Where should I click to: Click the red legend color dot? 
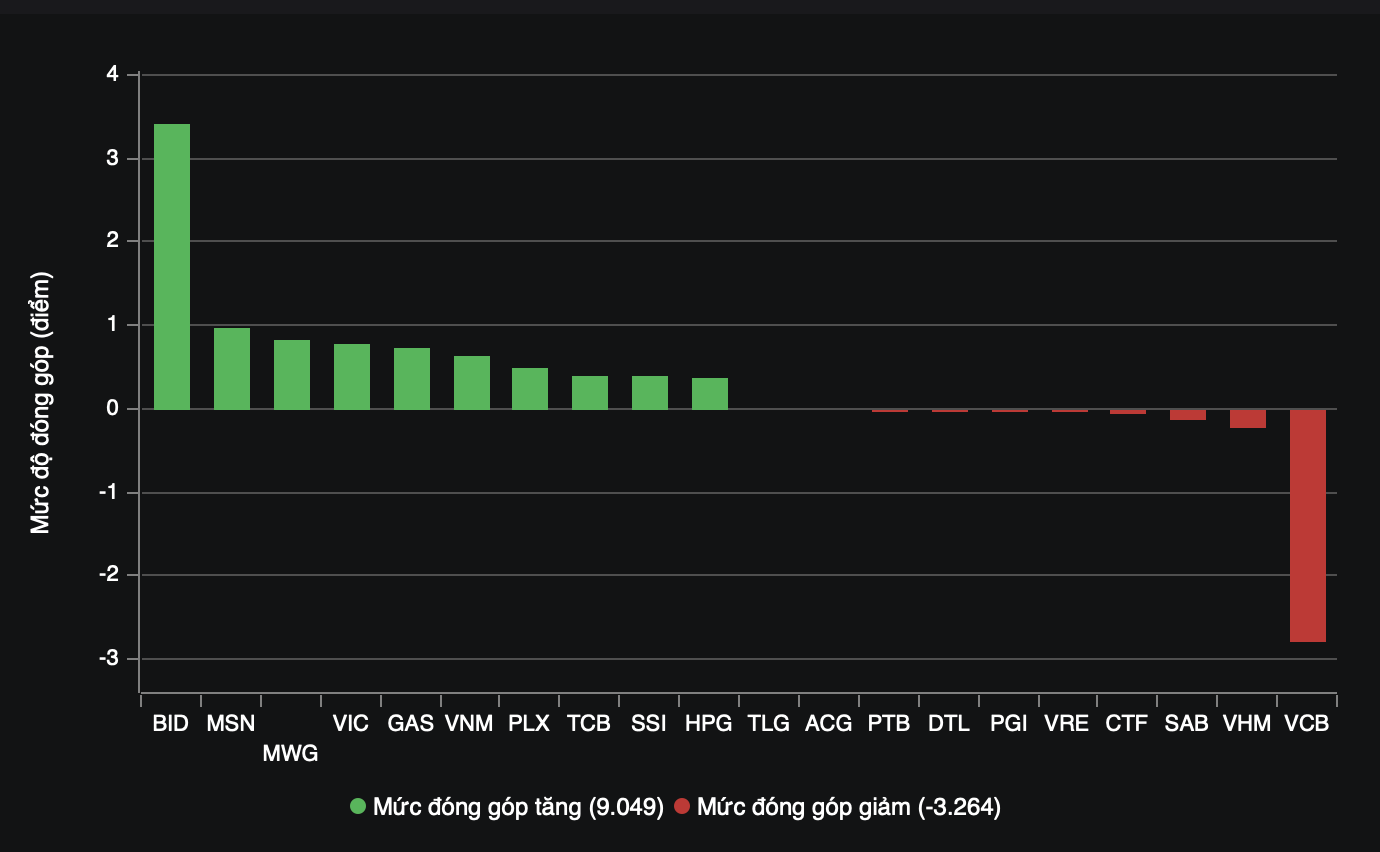coord(682,807)
